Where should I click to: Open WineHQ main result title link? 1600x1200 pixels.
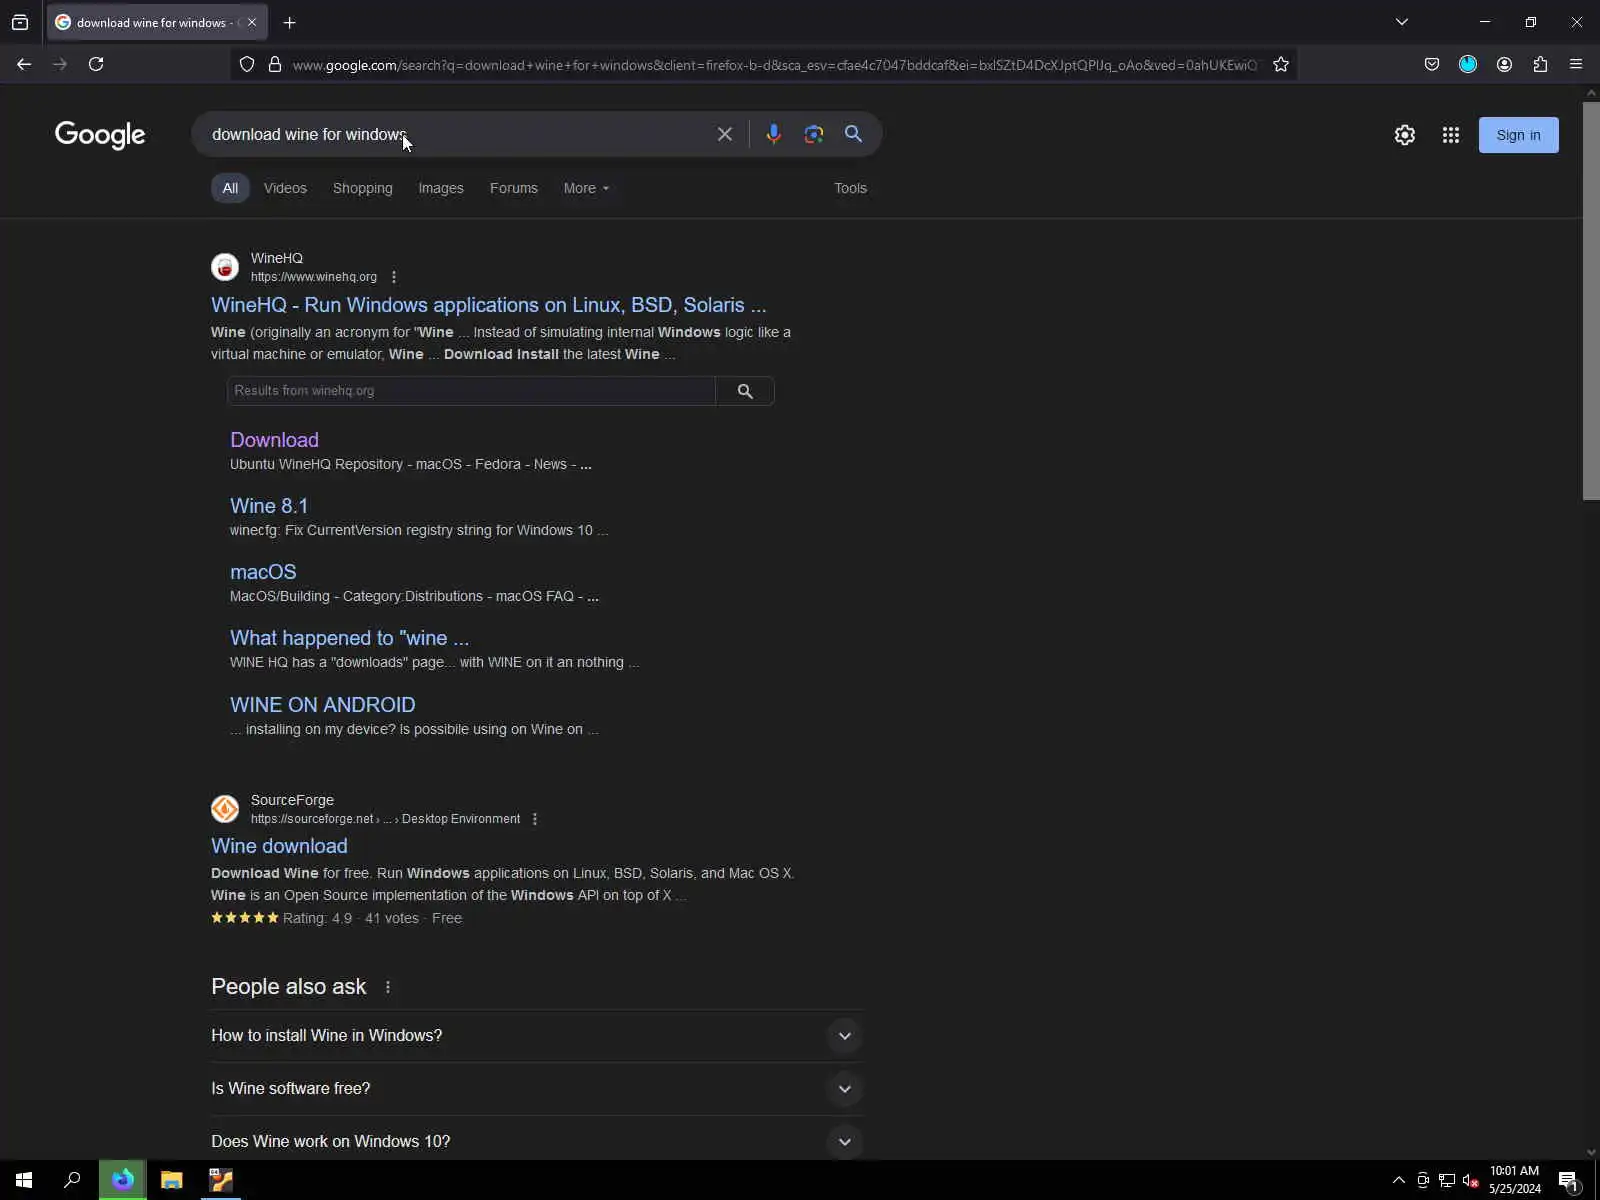pyautogui.click(x=489, y=305)
